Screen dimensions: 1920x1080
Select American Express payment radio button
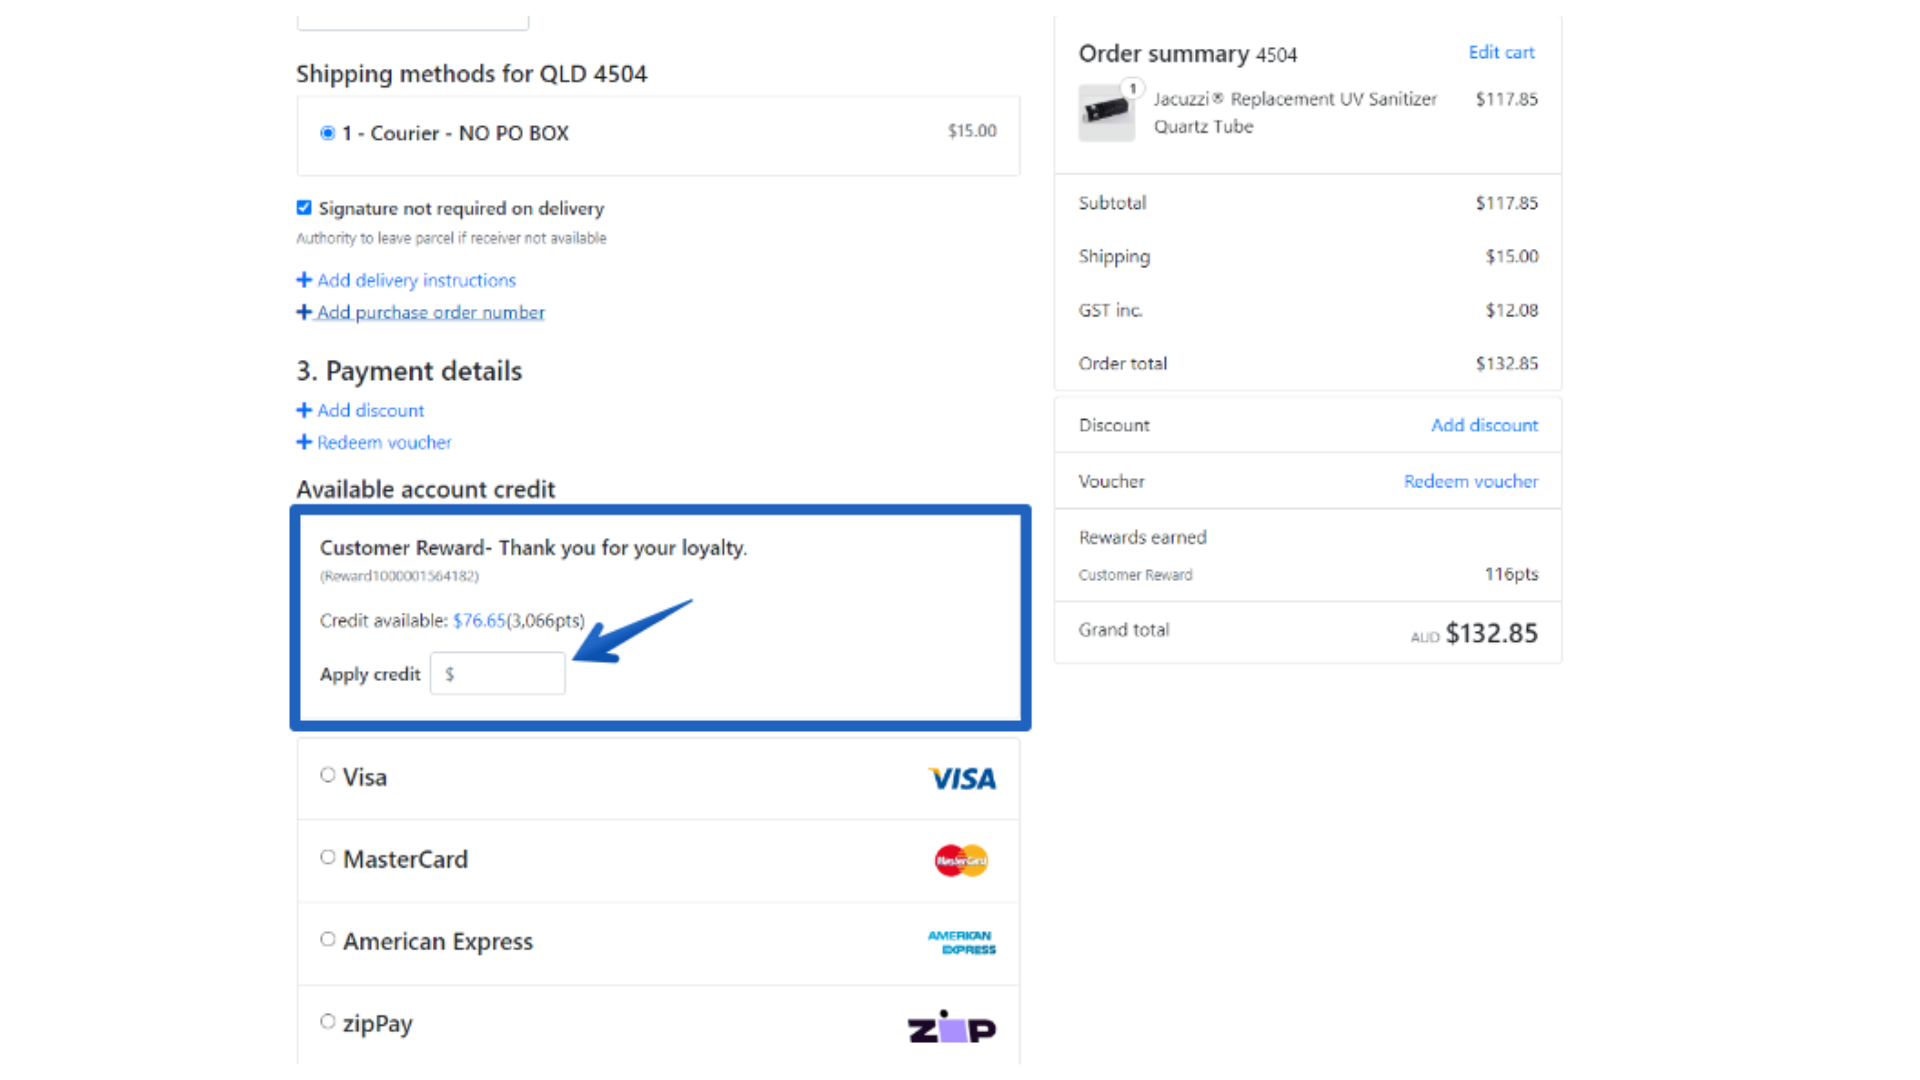(327, 939)
